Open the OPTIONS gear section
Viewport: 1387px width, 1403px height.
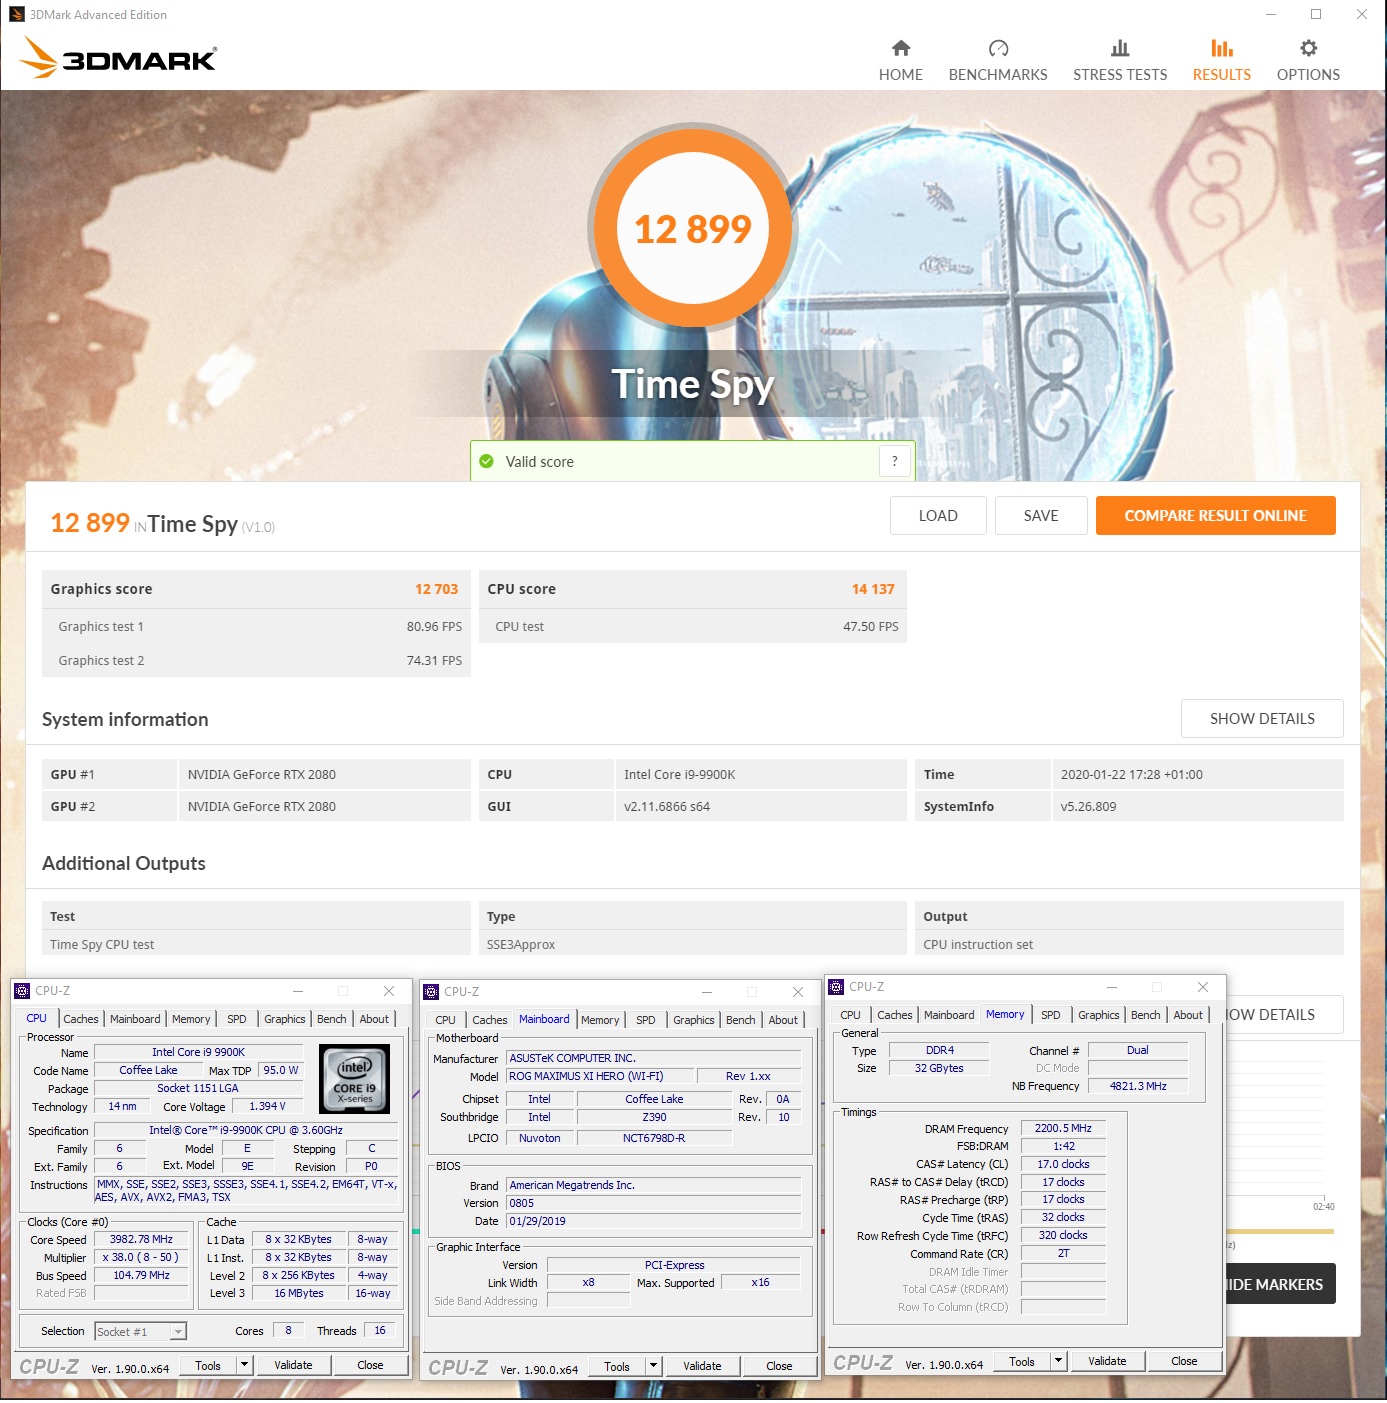(1308, 61)
